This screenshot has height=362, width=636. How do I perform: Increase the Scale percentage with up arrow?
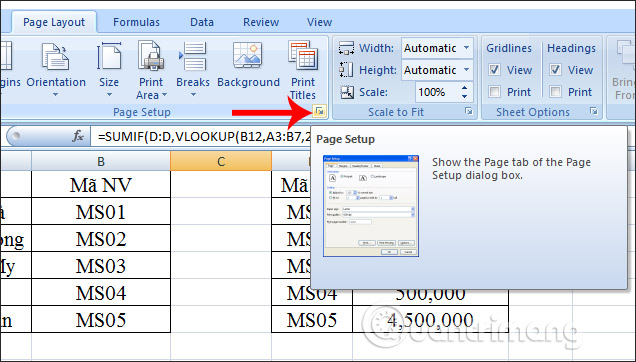coord(465,87)
